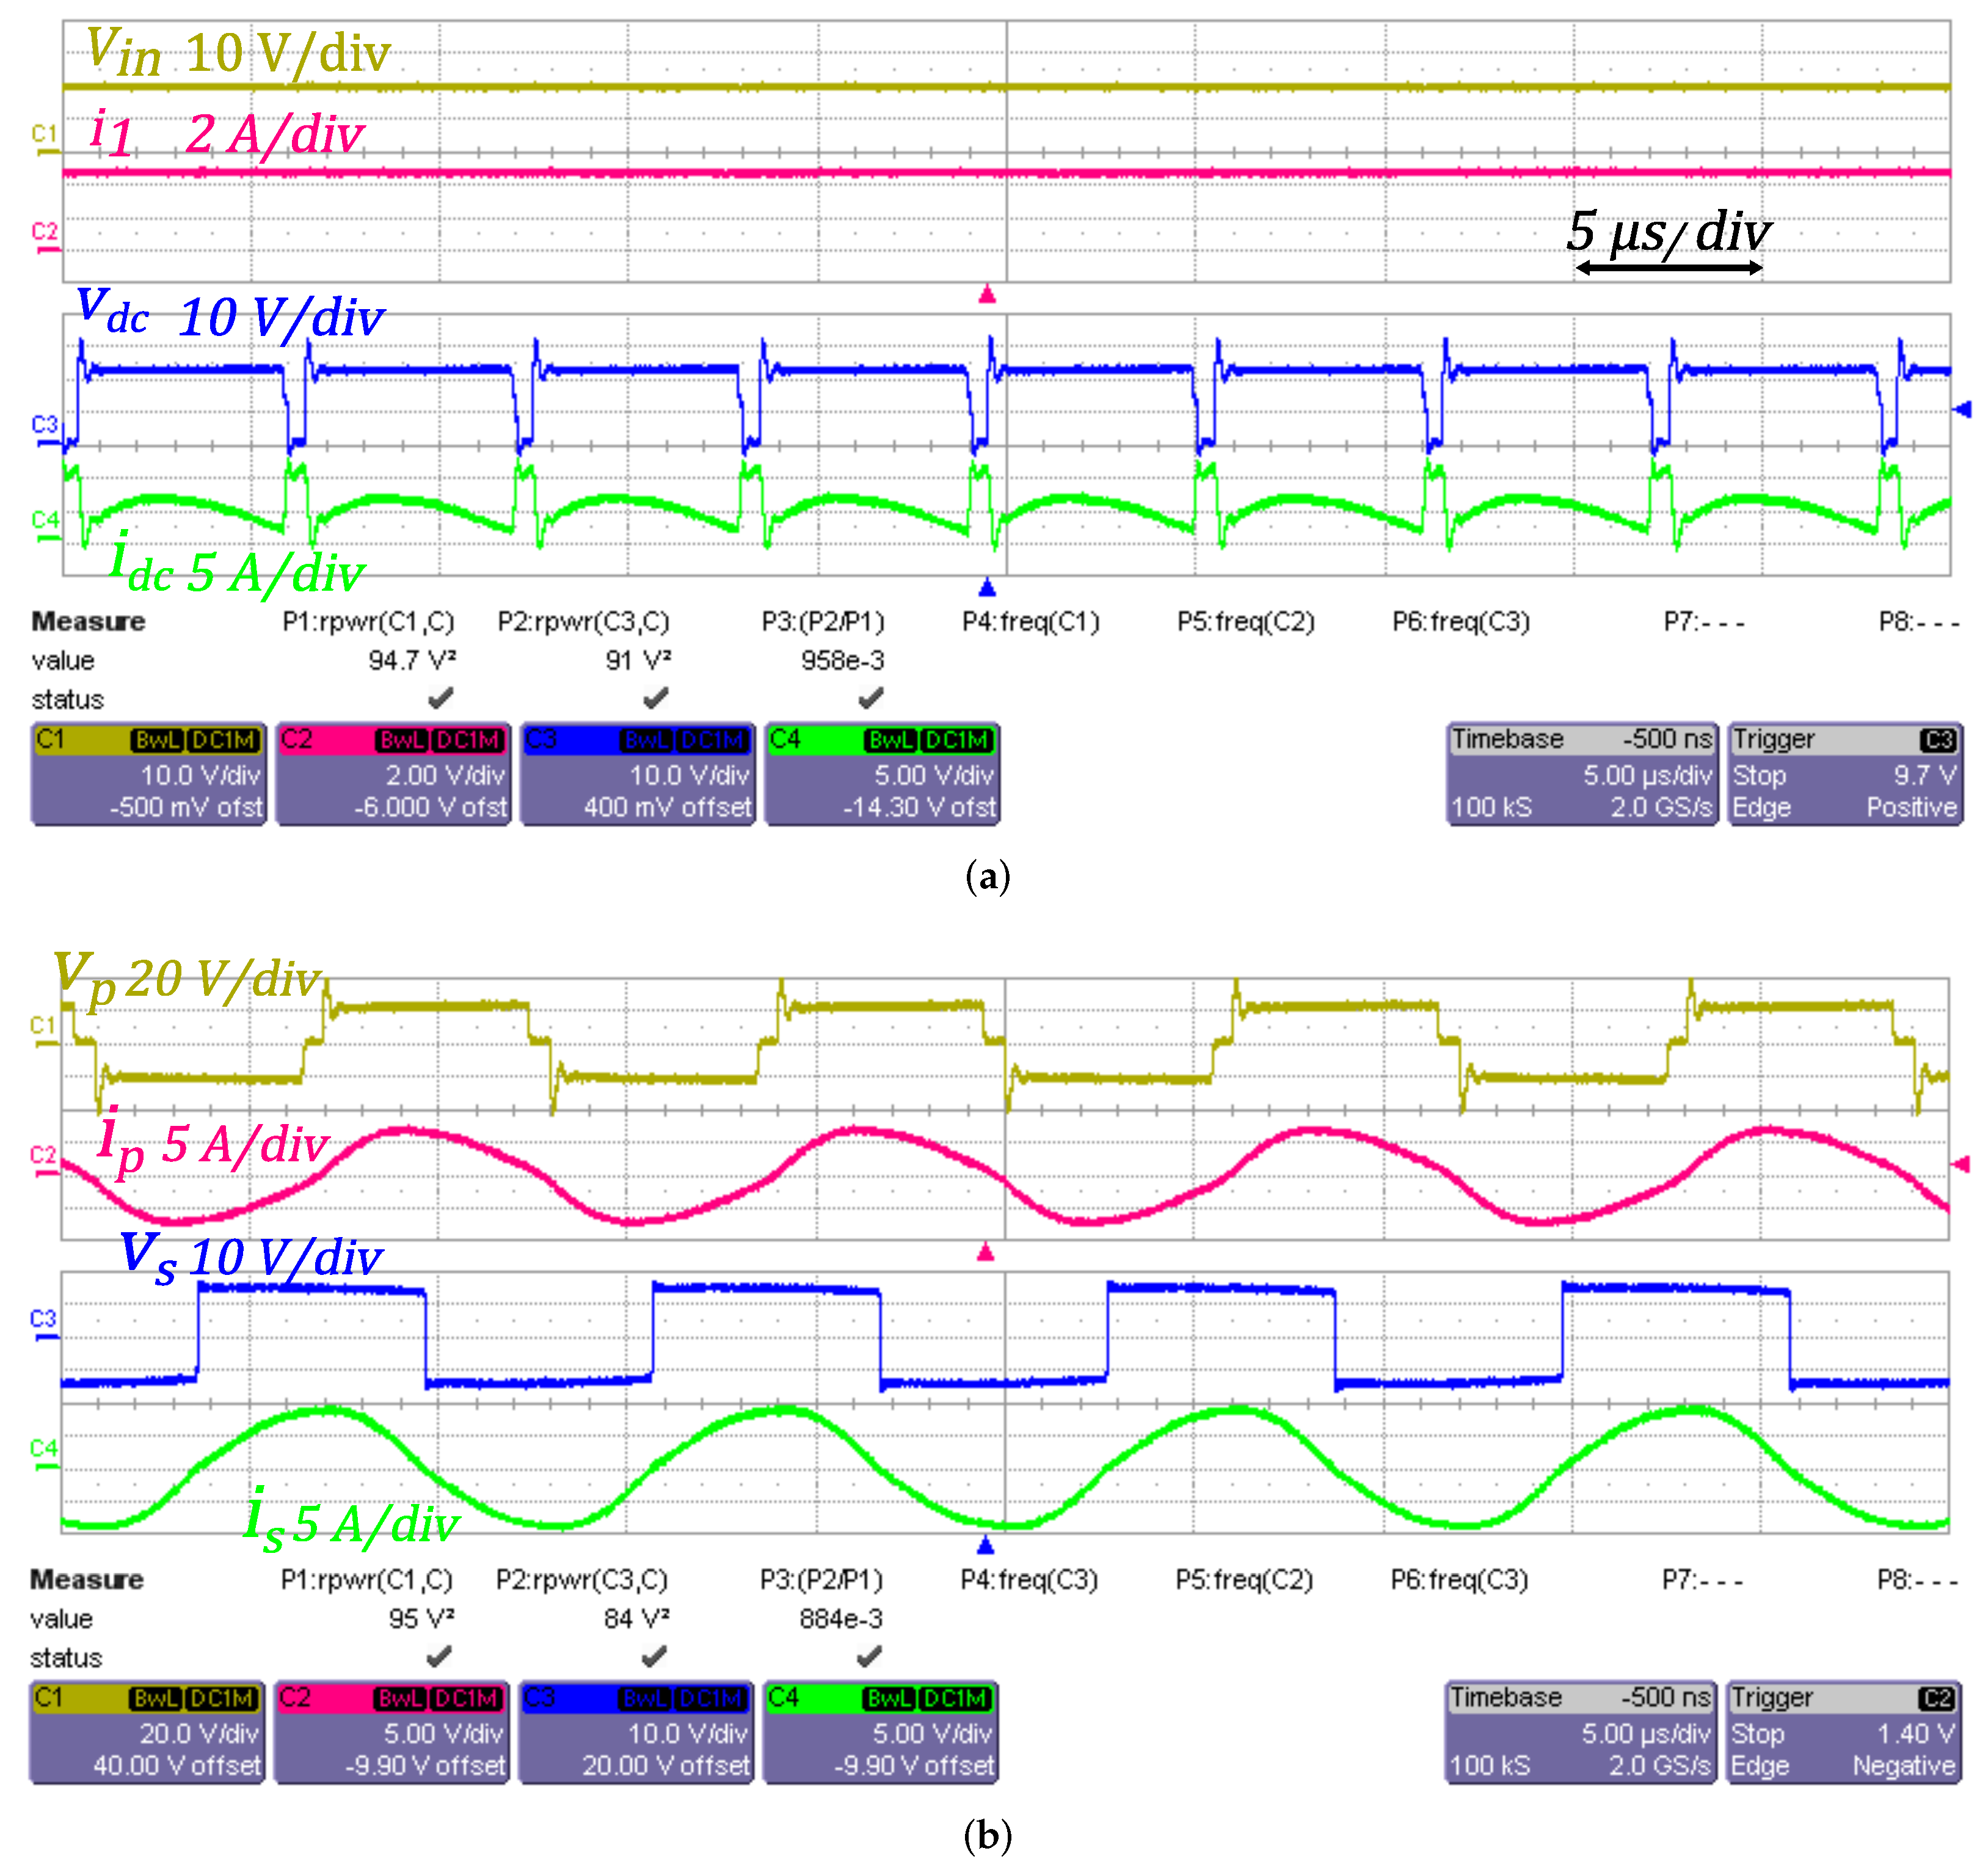The image size is (1988, 1873).
Task: Click the 5 µs/div scale arrow annotation
Action: [1668, 267]
